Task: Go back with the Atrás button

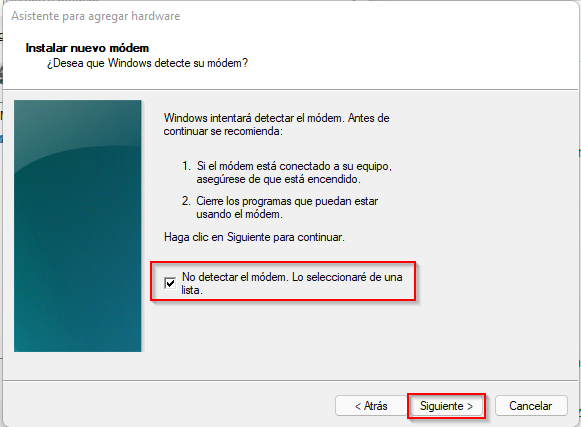Action: (371, 406)
